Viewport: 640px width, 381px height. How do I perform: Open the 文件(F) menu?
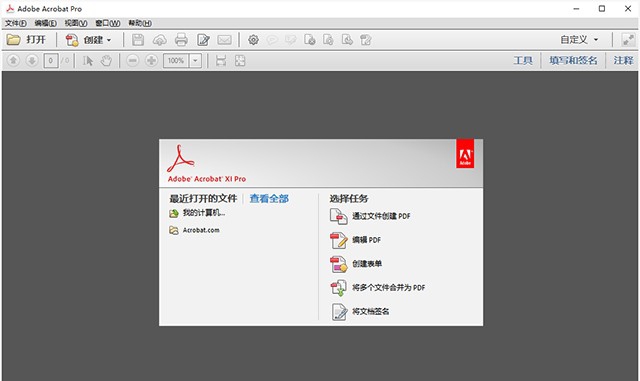pos(16,23)
